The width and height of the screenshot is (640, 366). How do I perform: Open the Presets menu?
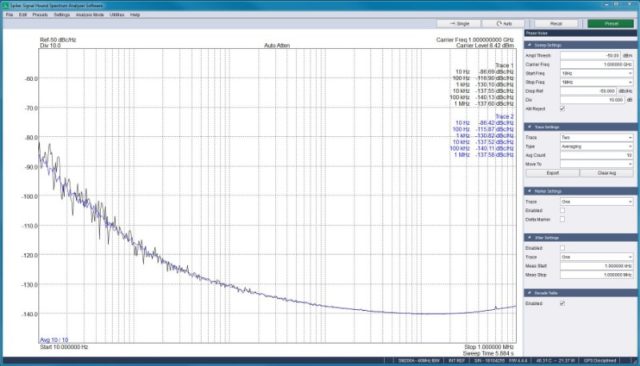tap(40, 15)
